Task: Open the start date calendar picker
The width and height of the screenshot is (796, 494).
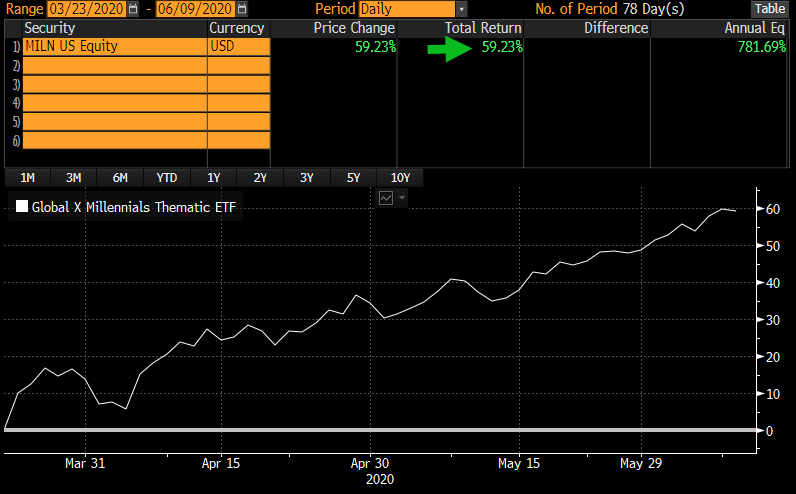Action: click(x=133, y=9)
